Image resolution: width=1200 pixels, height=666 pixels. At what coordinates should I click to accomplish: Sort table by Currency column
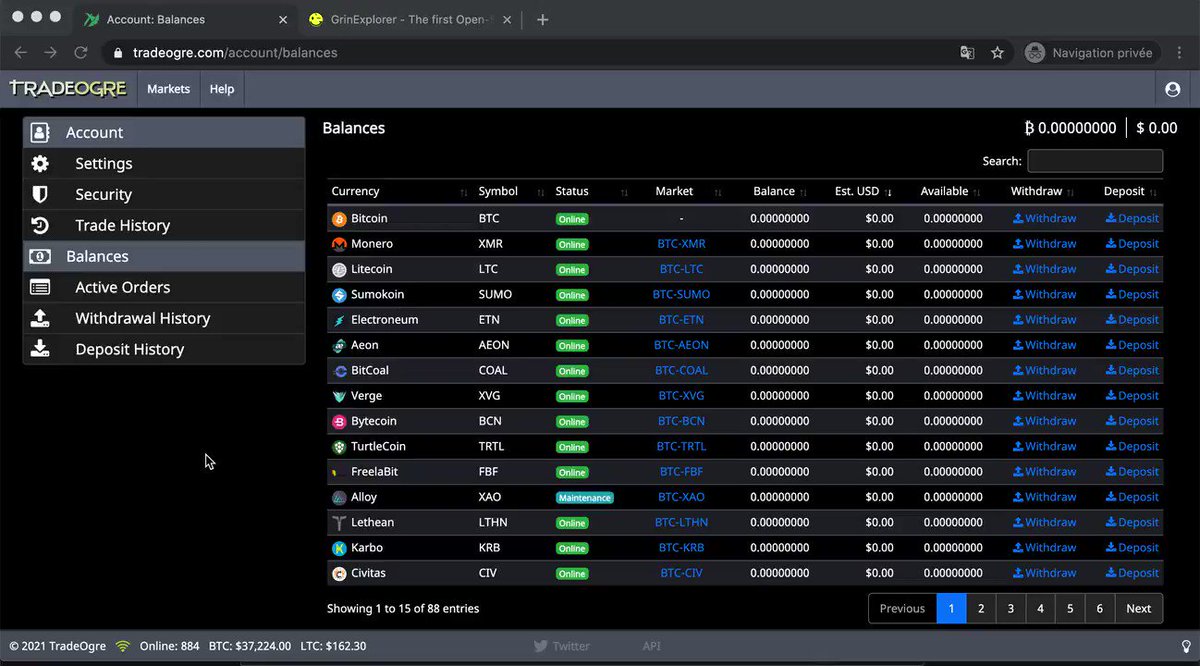click(399, 191)
